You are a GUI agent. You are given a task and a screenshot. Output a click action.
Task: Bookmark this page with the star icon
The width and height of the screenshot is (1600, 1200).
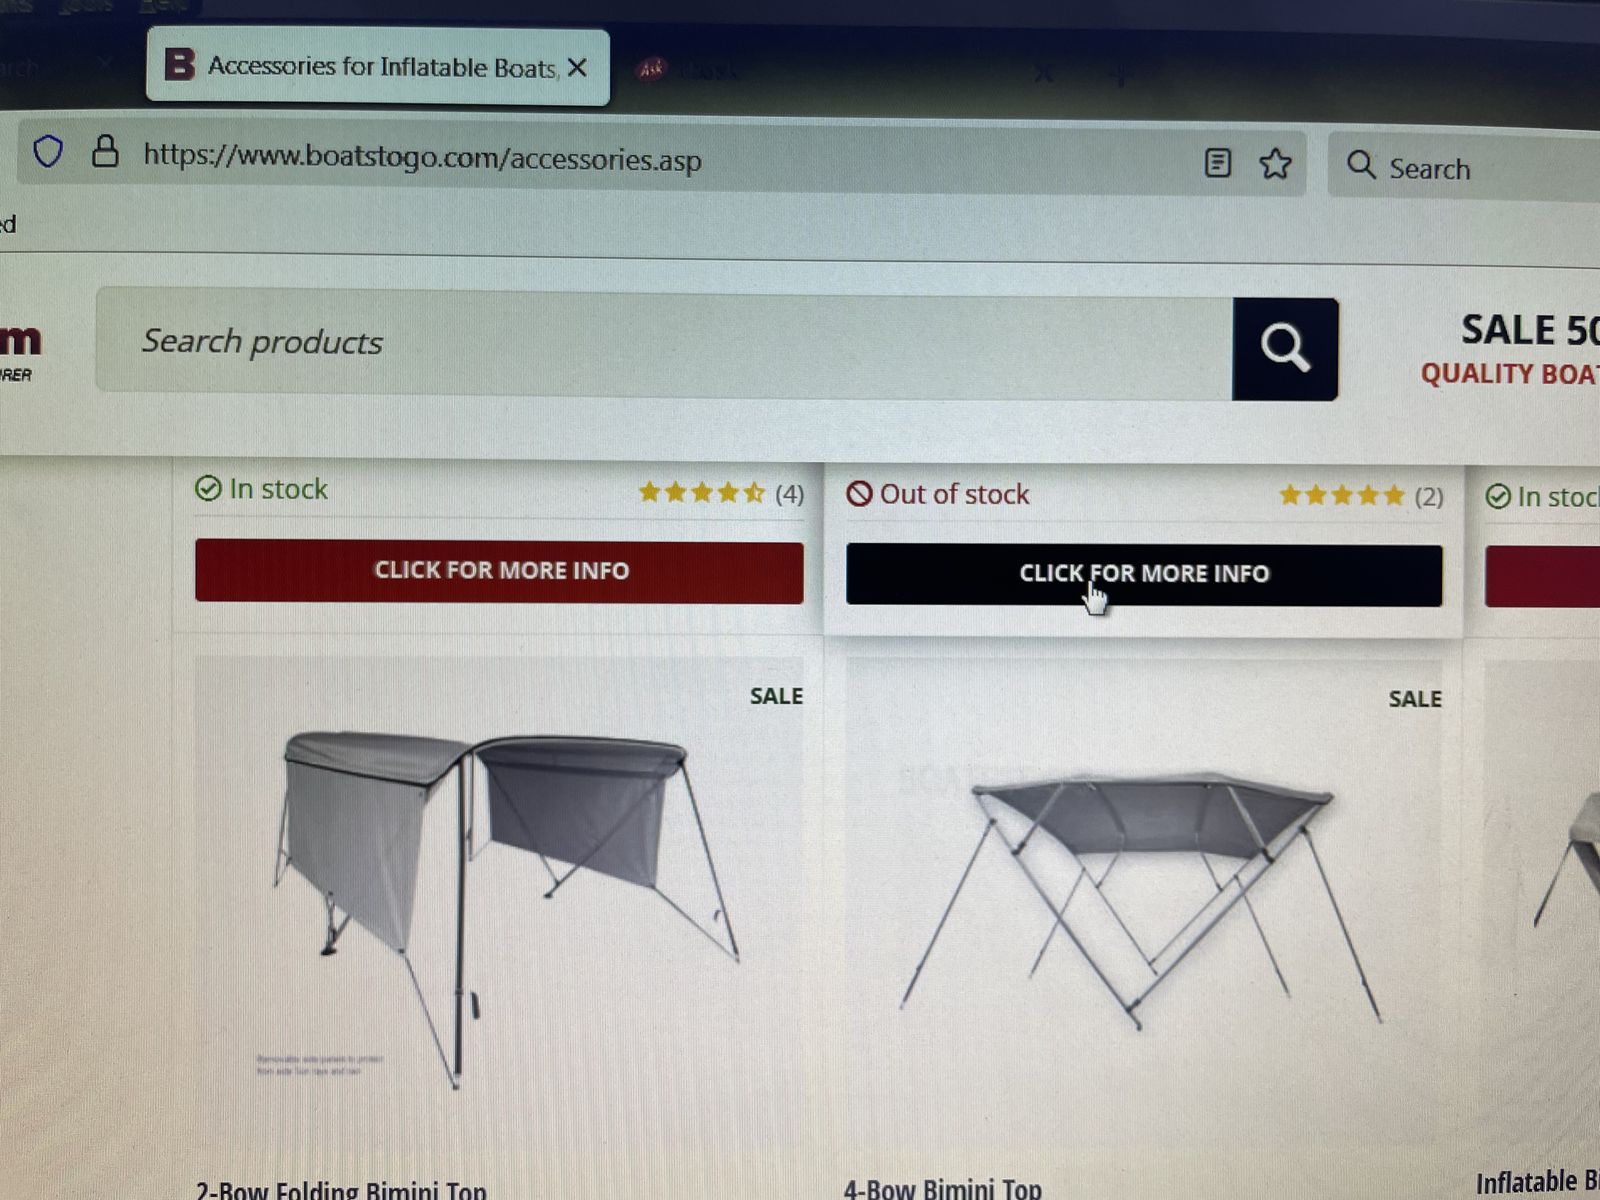coord(1275,163)
